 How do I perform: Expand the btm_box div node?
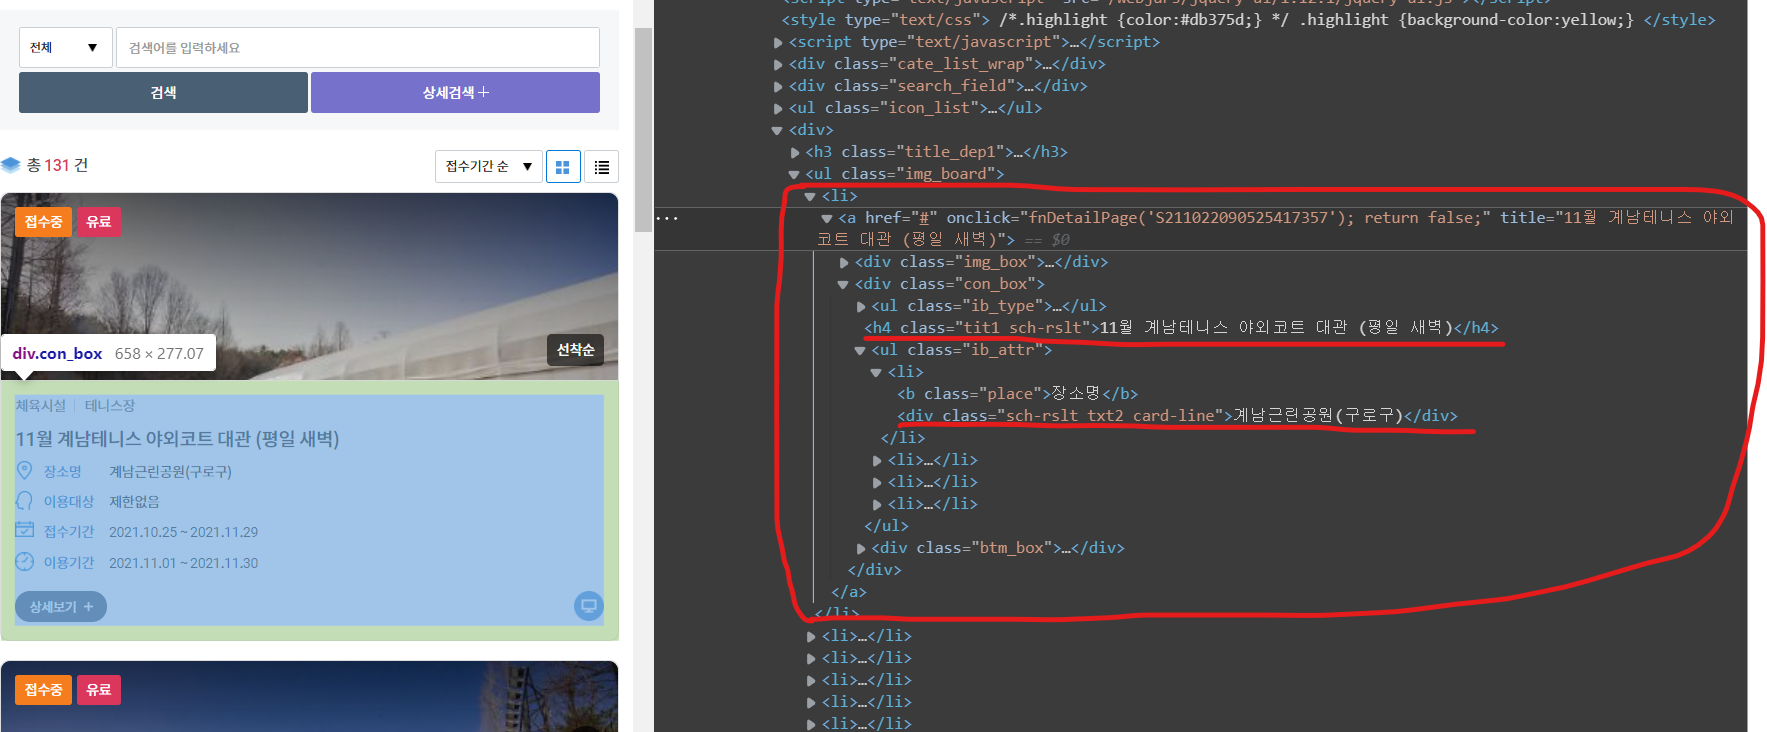pyautogui.click(x=861, y=548)
